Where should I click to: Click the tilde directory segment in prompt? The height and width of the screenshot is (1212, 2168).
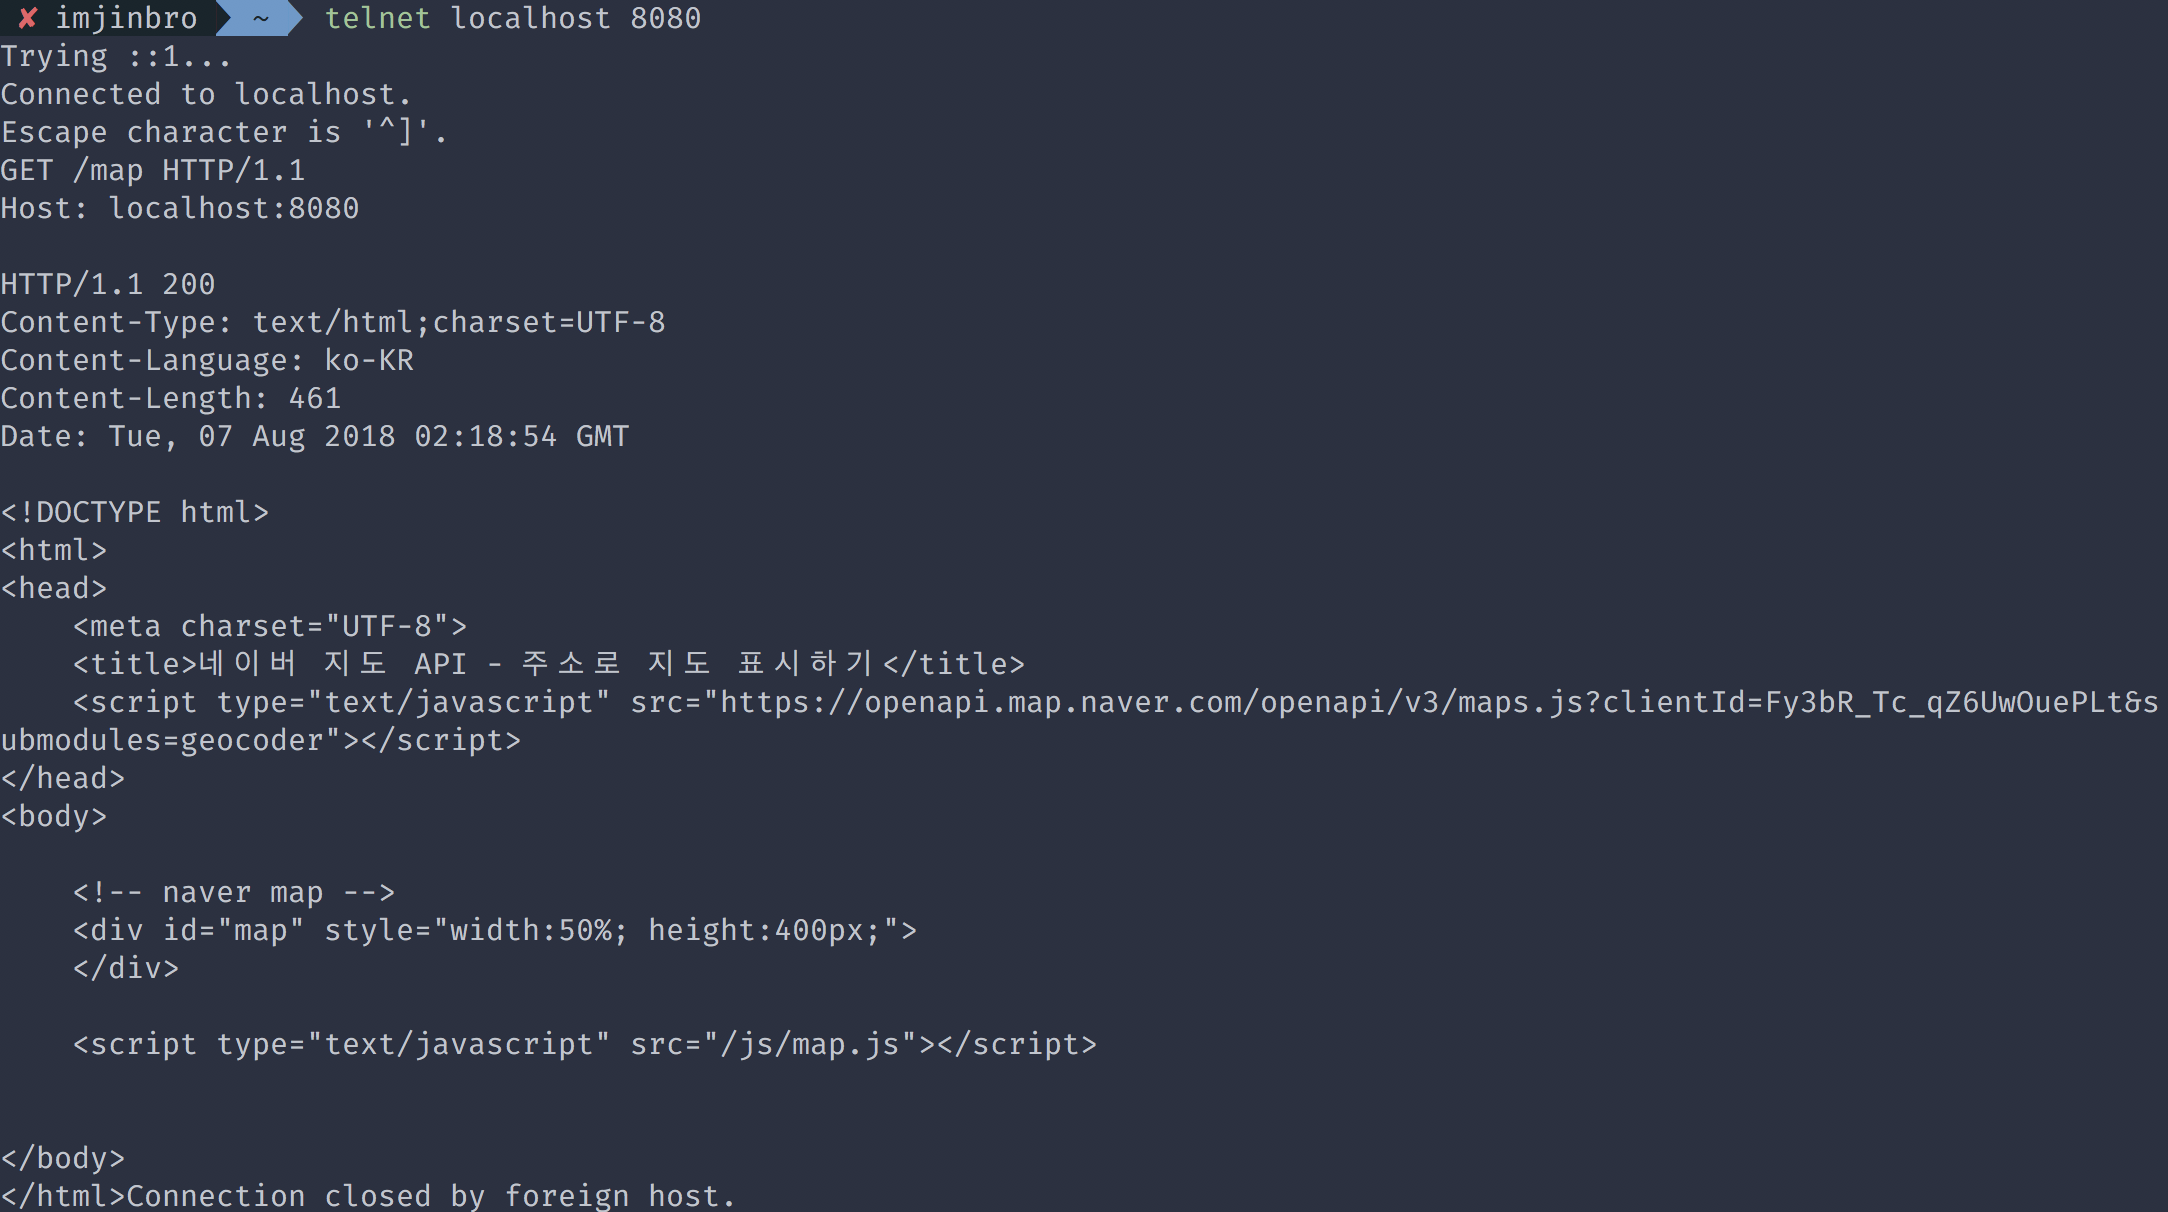coord(260,18)
